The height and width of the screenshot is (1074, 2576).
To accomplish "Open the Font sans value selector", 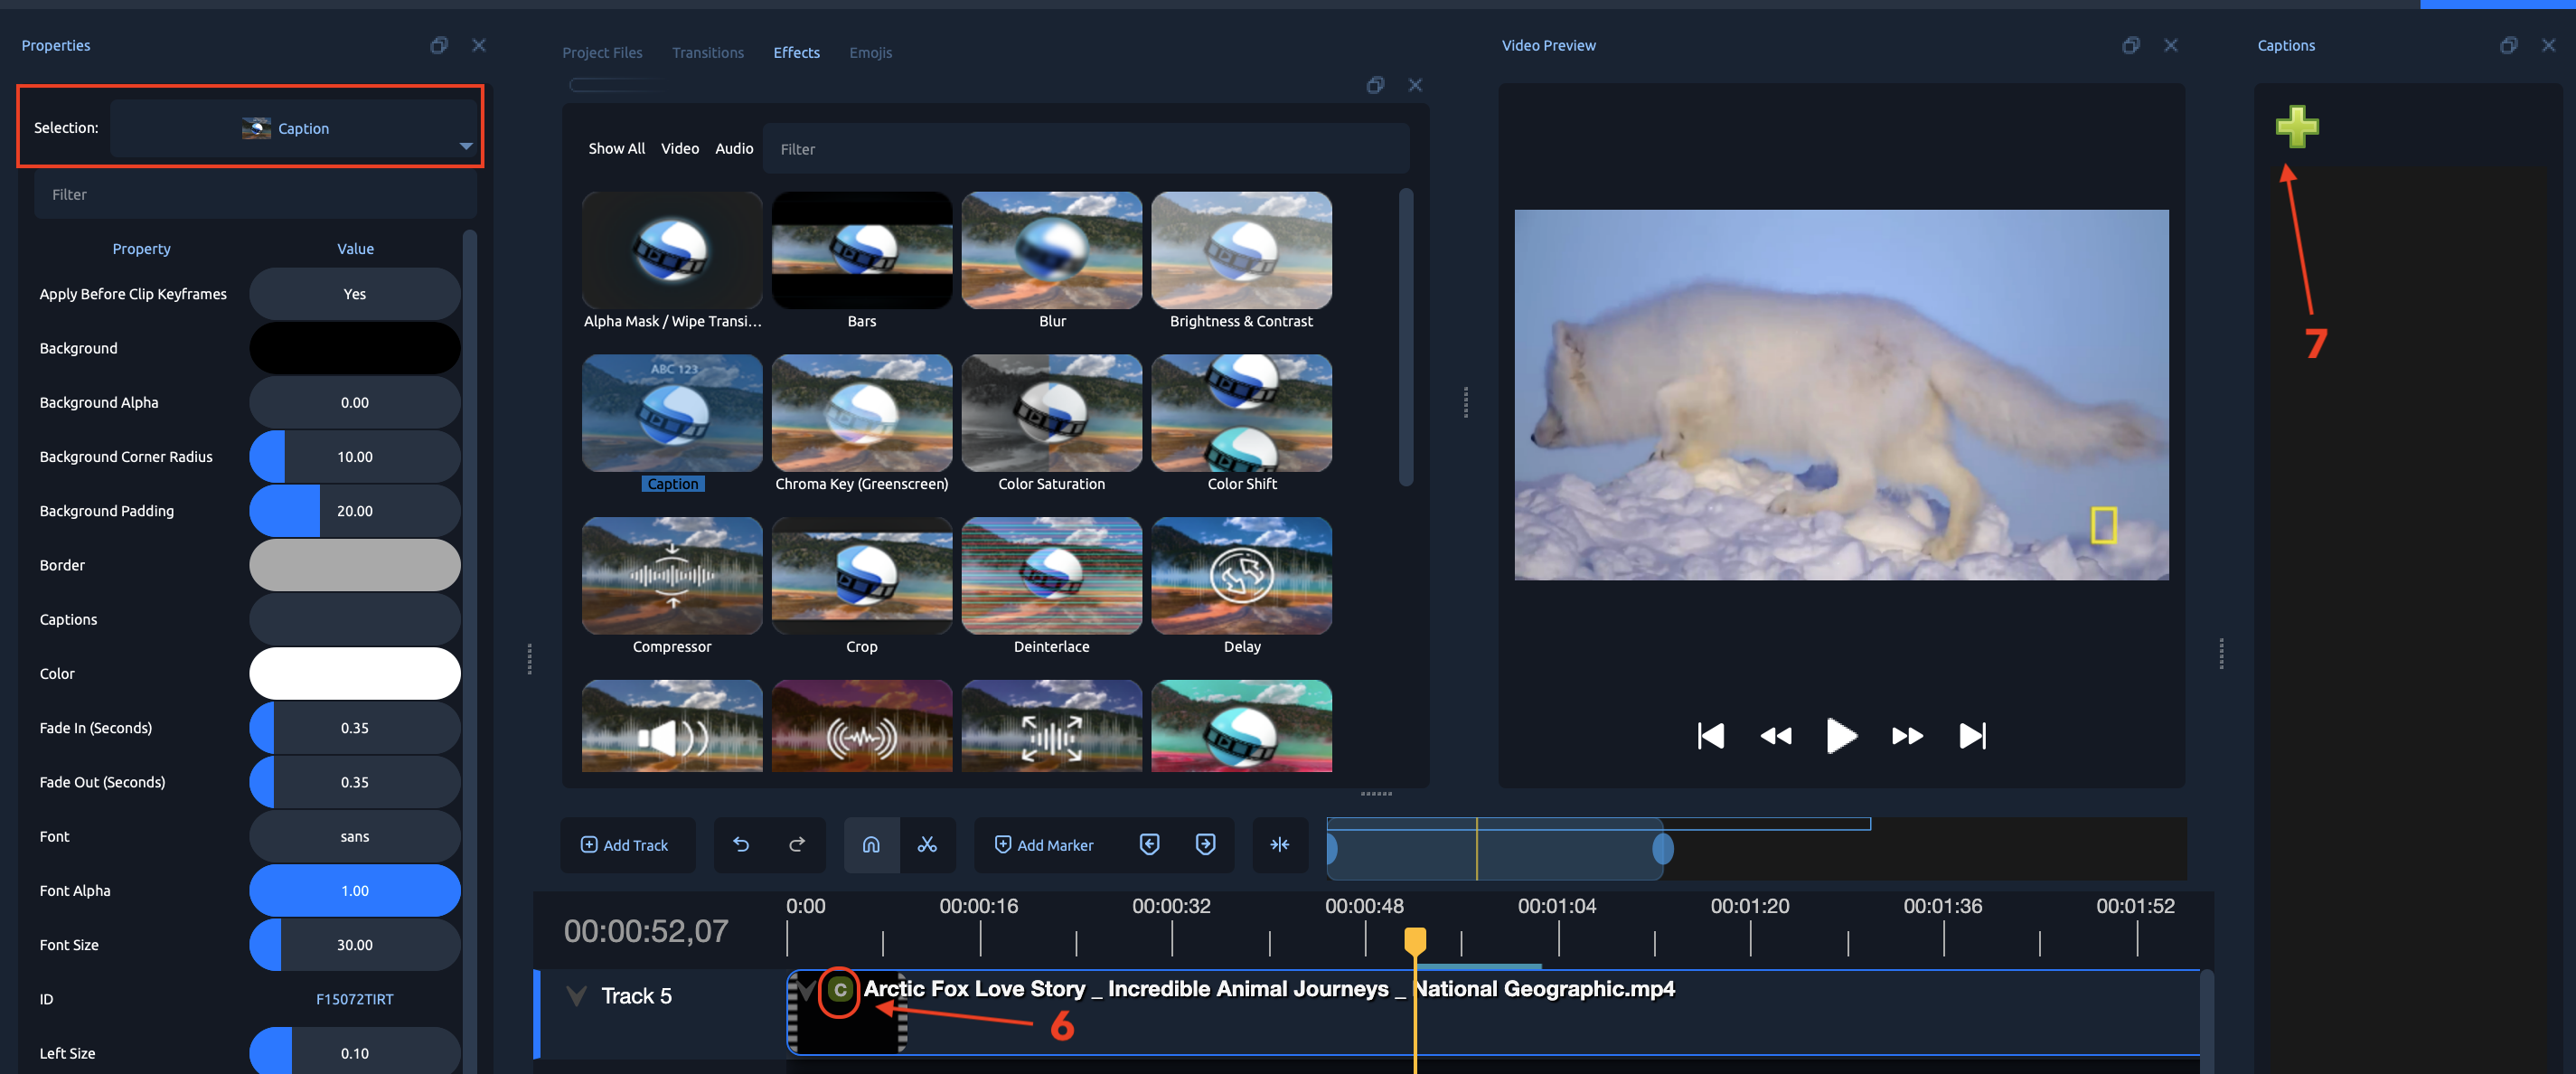I will (354, 836).
